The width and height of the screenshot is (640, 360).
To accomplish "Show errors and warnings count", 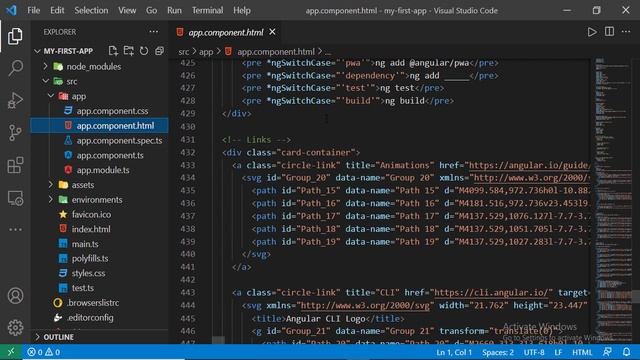I will click(x=44, y=352).
